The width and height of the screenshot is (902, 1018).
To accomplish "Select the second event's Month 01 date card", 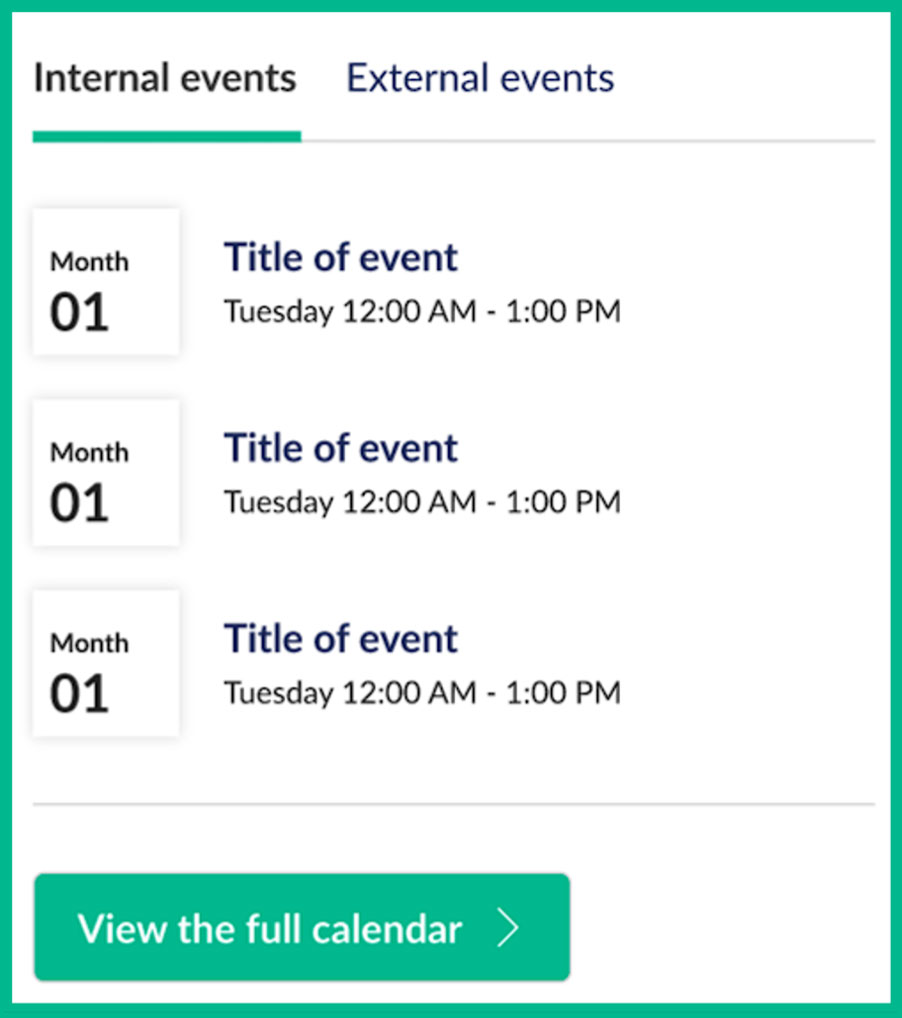I will click(106, 472).
